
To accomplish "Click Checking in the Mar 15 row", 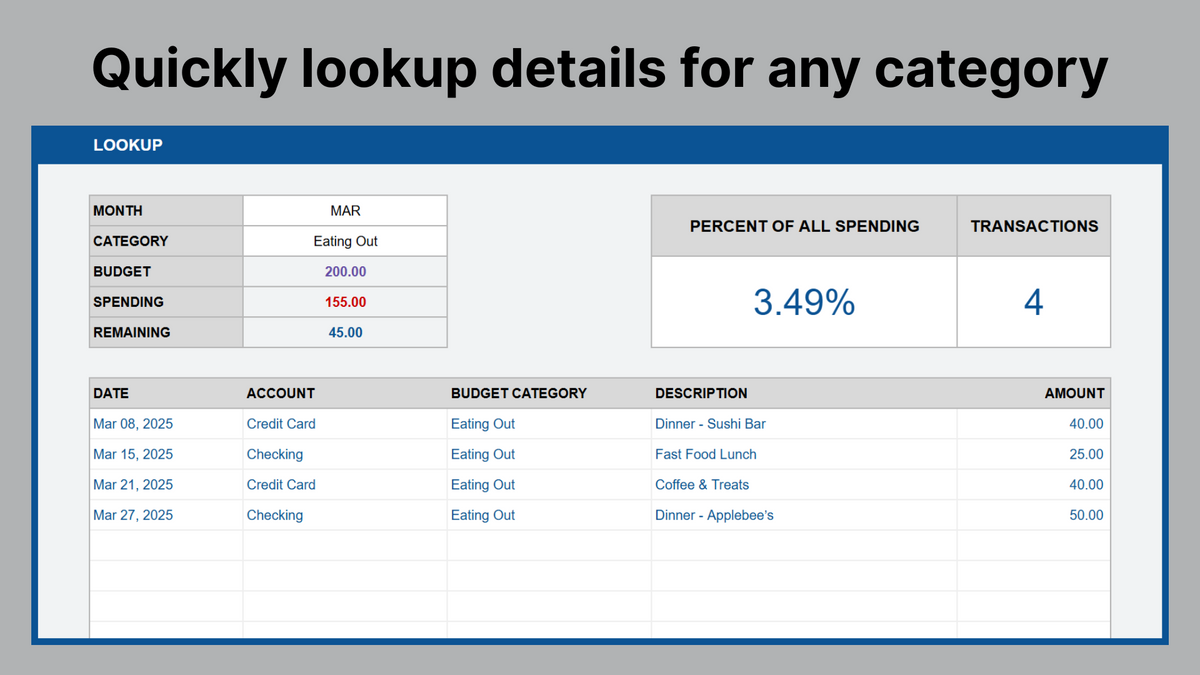I will 275,454.
